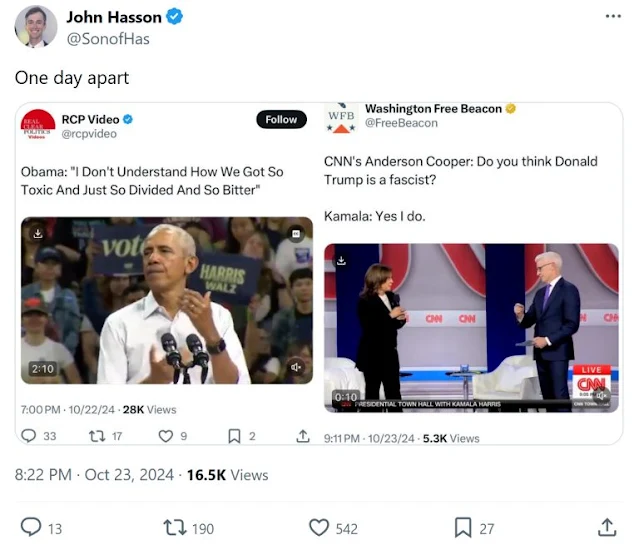Play the Obama rally video thumbnail

[x=167, y=300]
